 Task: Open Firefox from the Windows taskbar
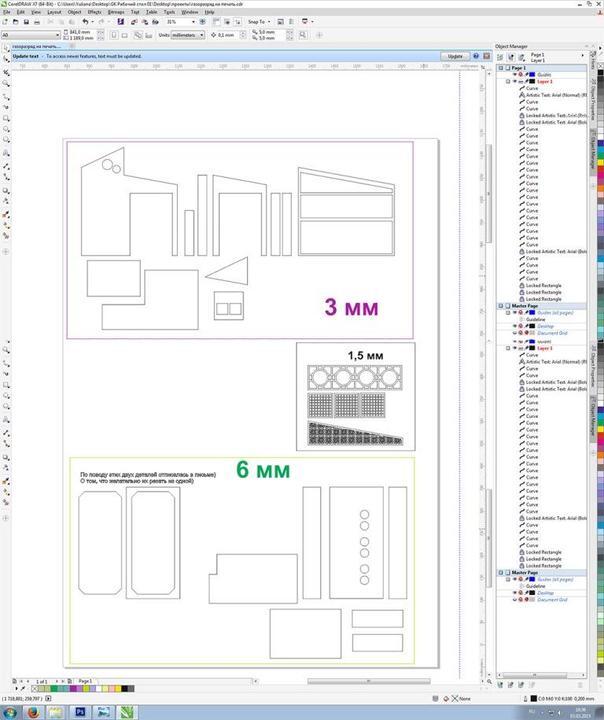tap(33, 712)
